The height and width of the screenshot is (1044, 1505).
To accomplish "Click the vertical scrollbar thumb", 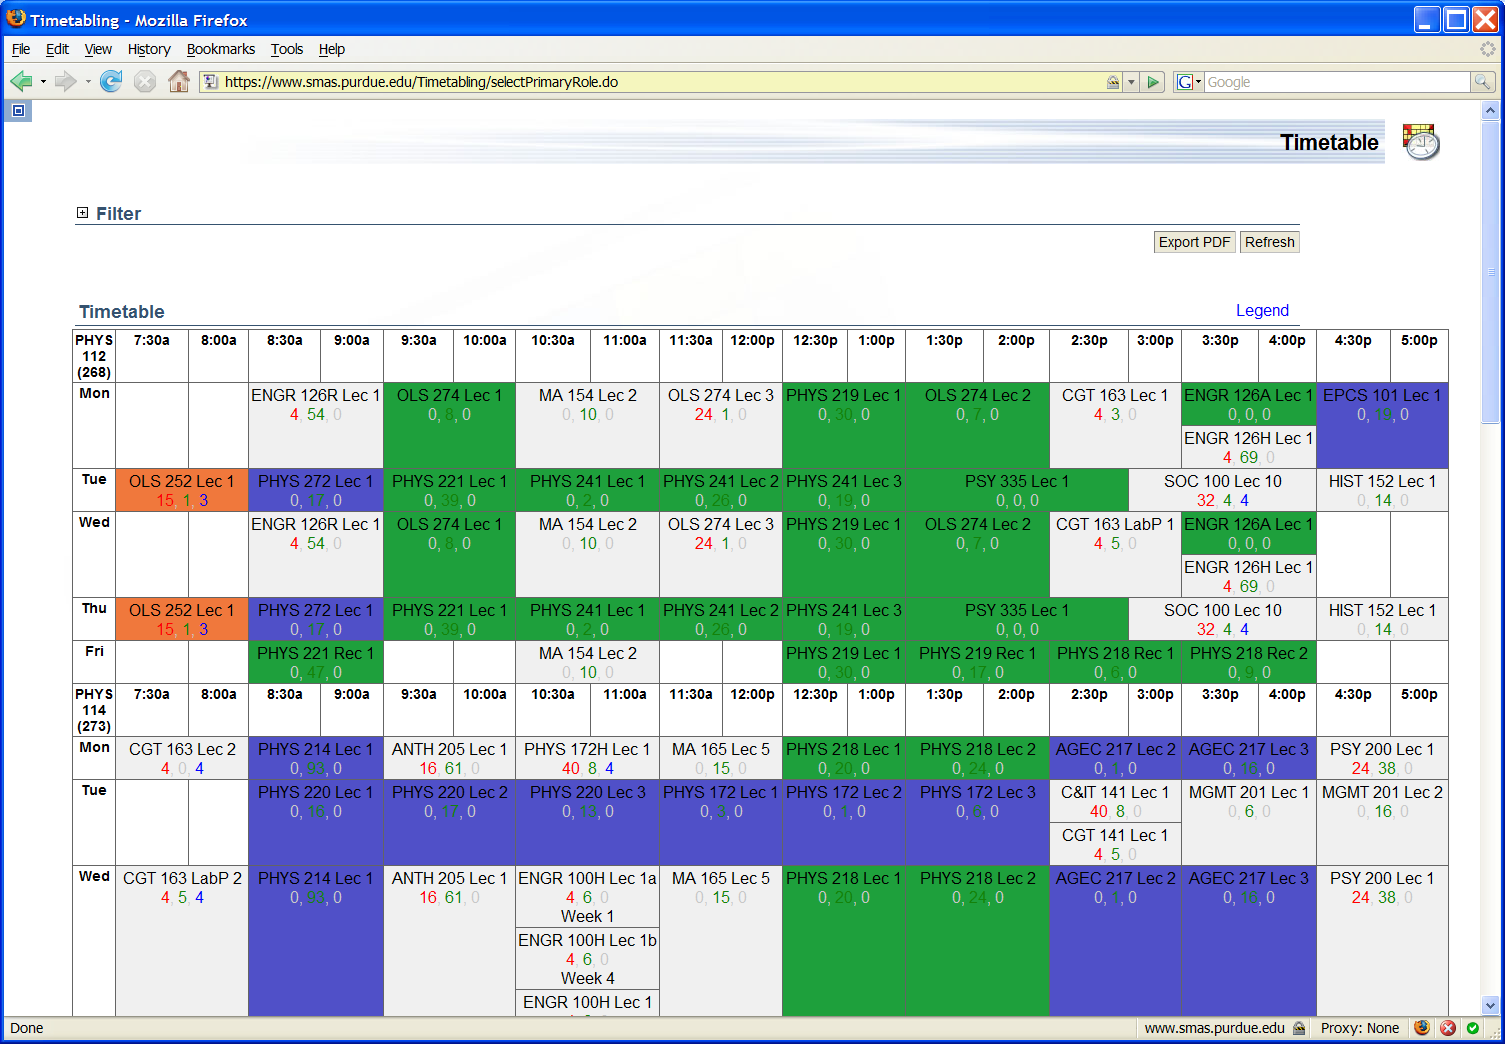I will point(1490,272).
